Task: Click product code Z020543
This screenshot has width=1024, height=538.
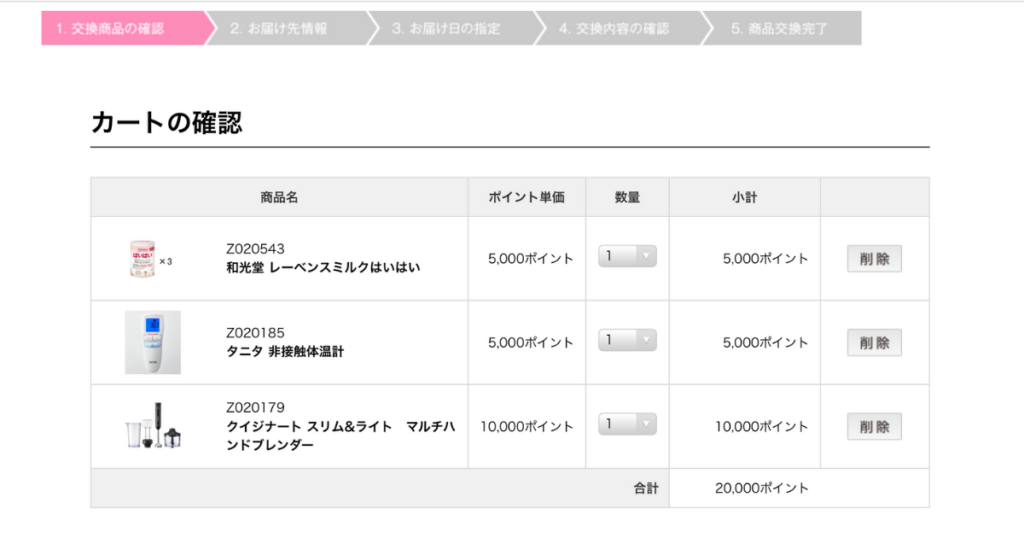Action: coord(256,249)
